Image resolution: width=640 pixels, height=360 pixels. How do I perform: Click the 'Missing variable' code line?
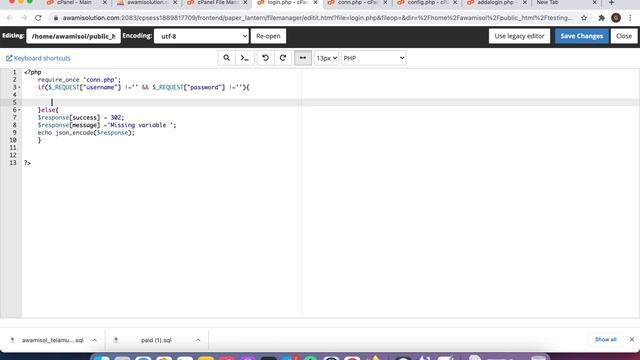pos(107,125)
